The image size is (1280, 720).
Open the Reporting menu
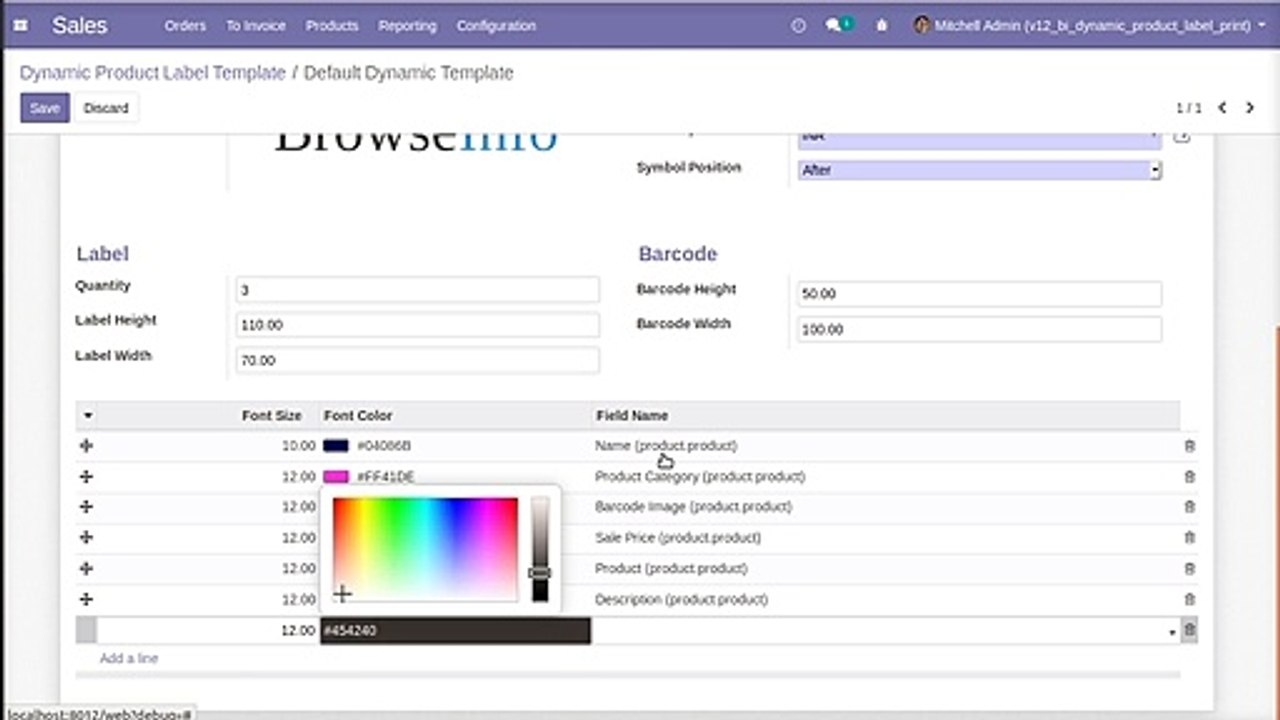pos(408,26)
